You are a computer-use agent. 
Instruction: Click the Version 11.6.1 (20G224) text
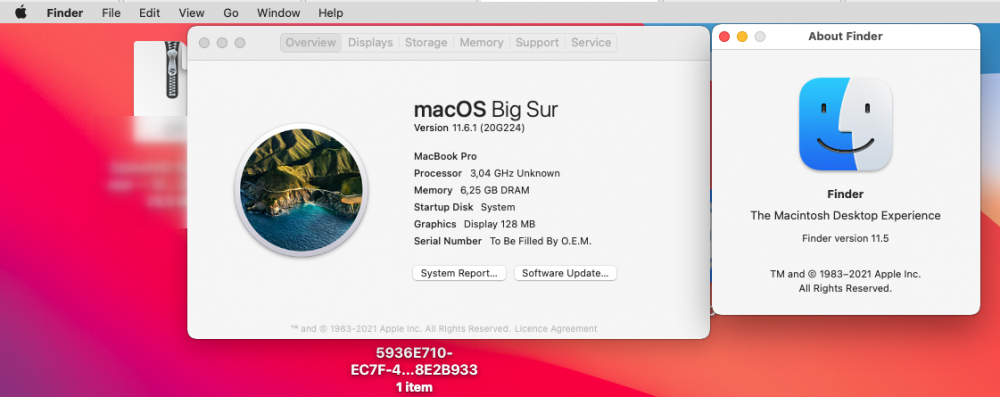[x=469, y=128]
